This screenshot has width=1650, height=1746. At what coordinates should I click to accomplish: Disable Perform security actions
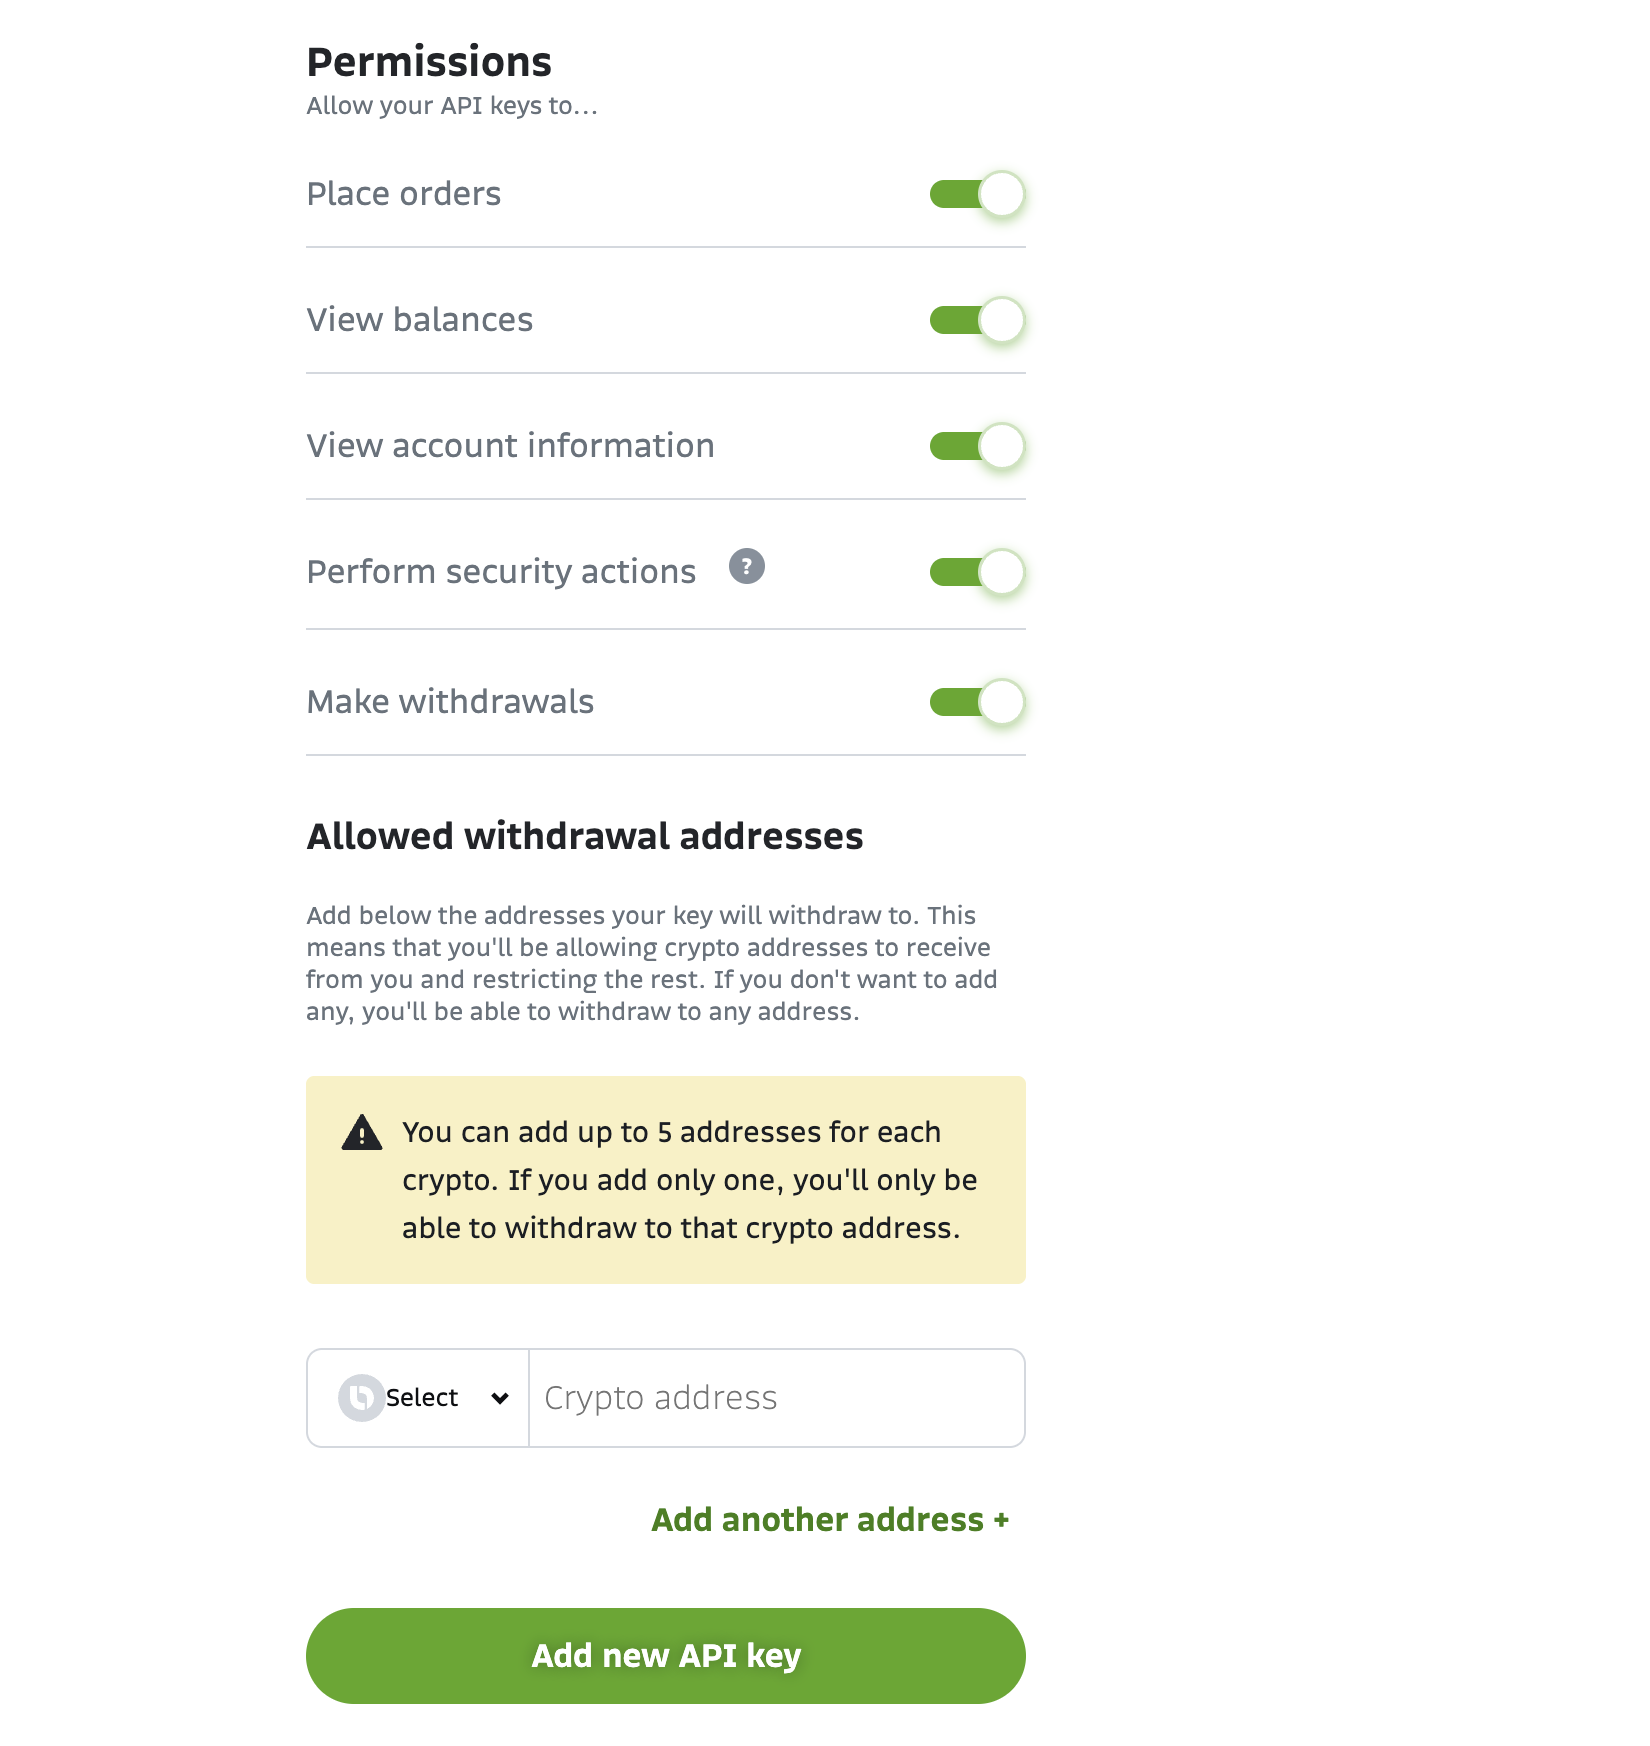[975, 573]
